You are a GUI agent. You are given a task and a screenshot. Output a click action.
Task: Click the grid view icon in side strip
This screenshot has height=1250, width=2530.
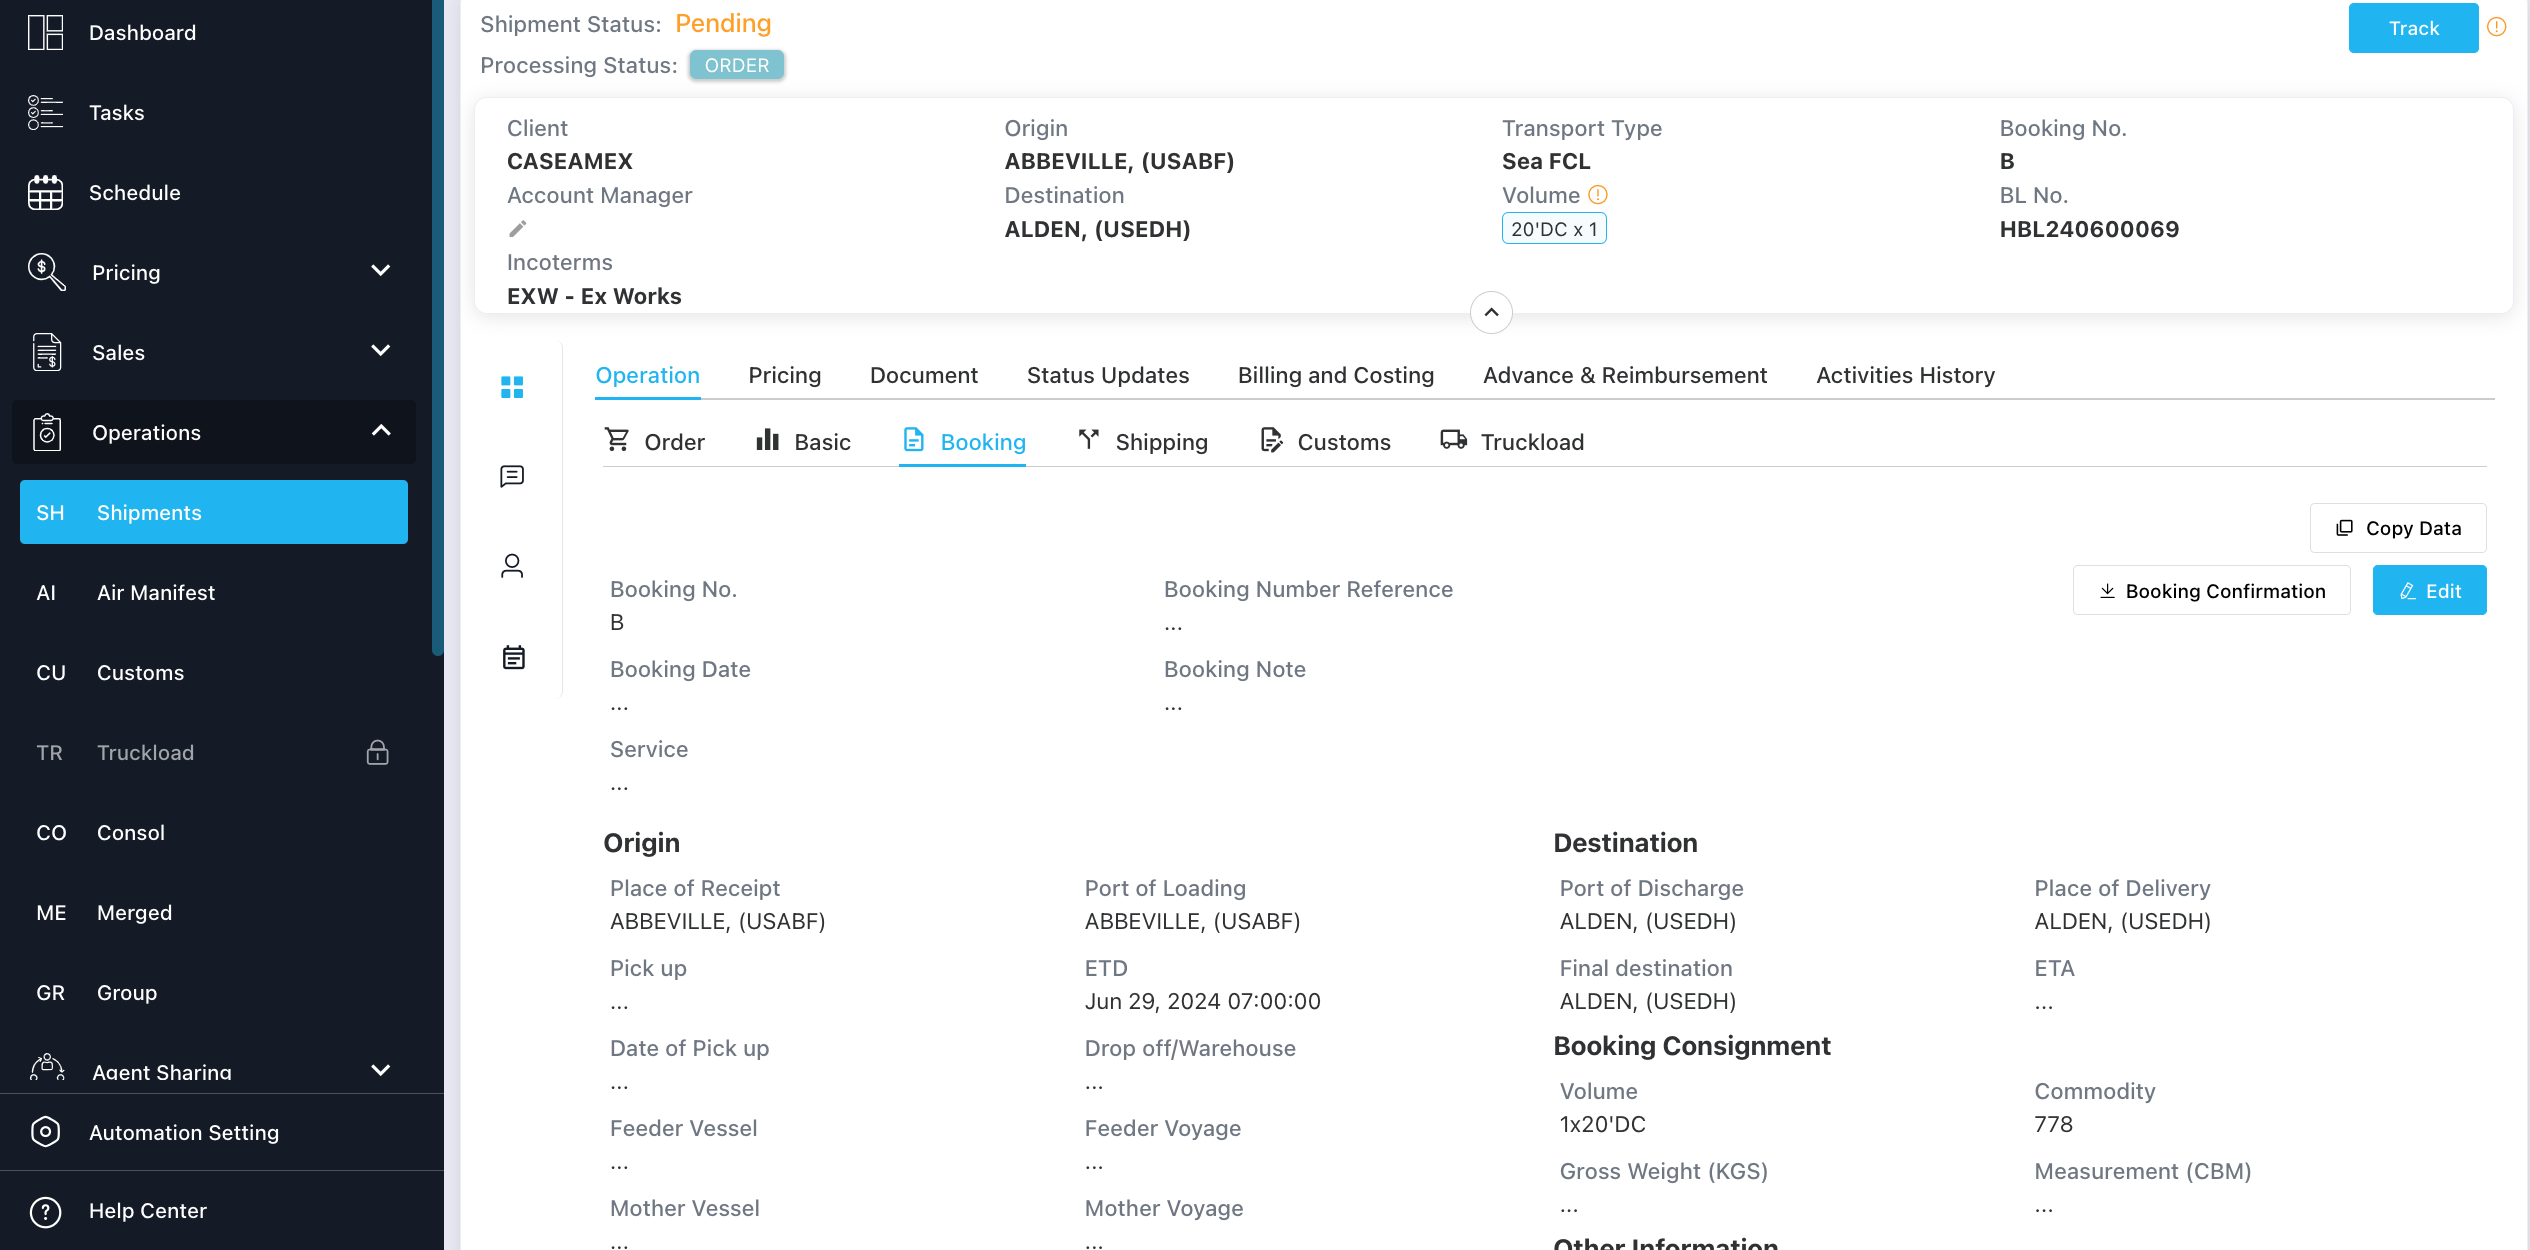(x=512, y=387)
